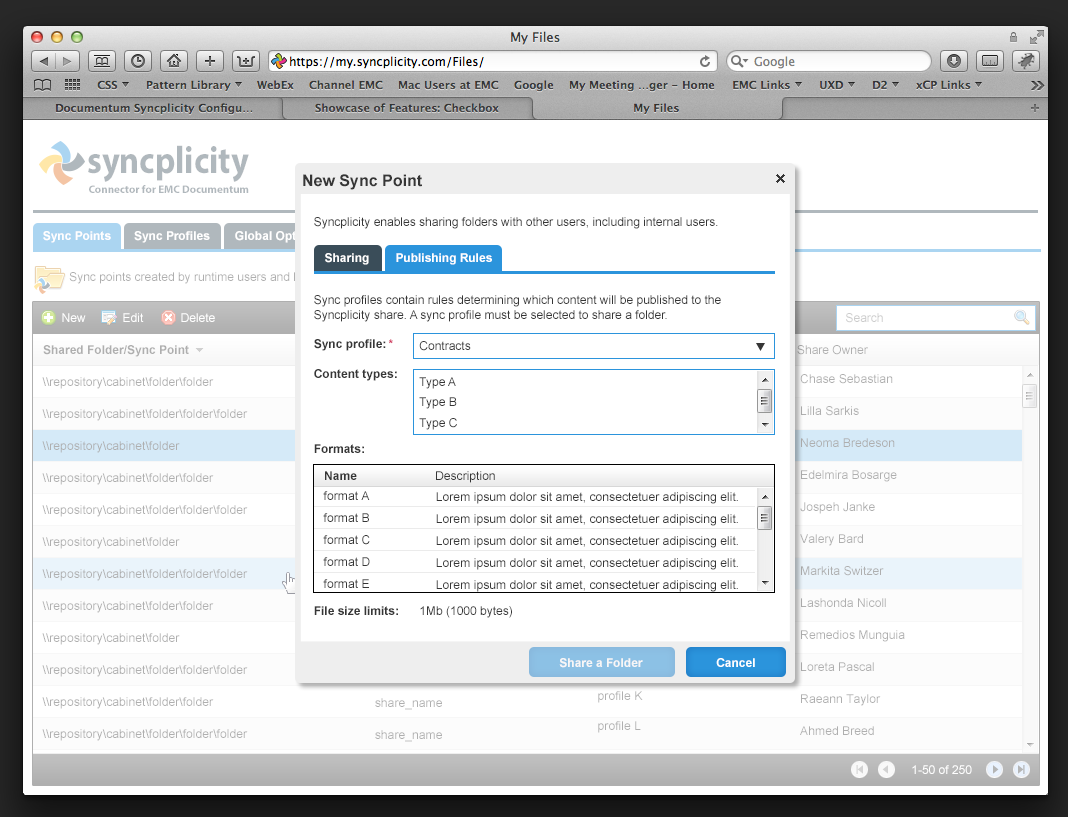
Task: Click the browser URL address field
Action: pos(492,61)
